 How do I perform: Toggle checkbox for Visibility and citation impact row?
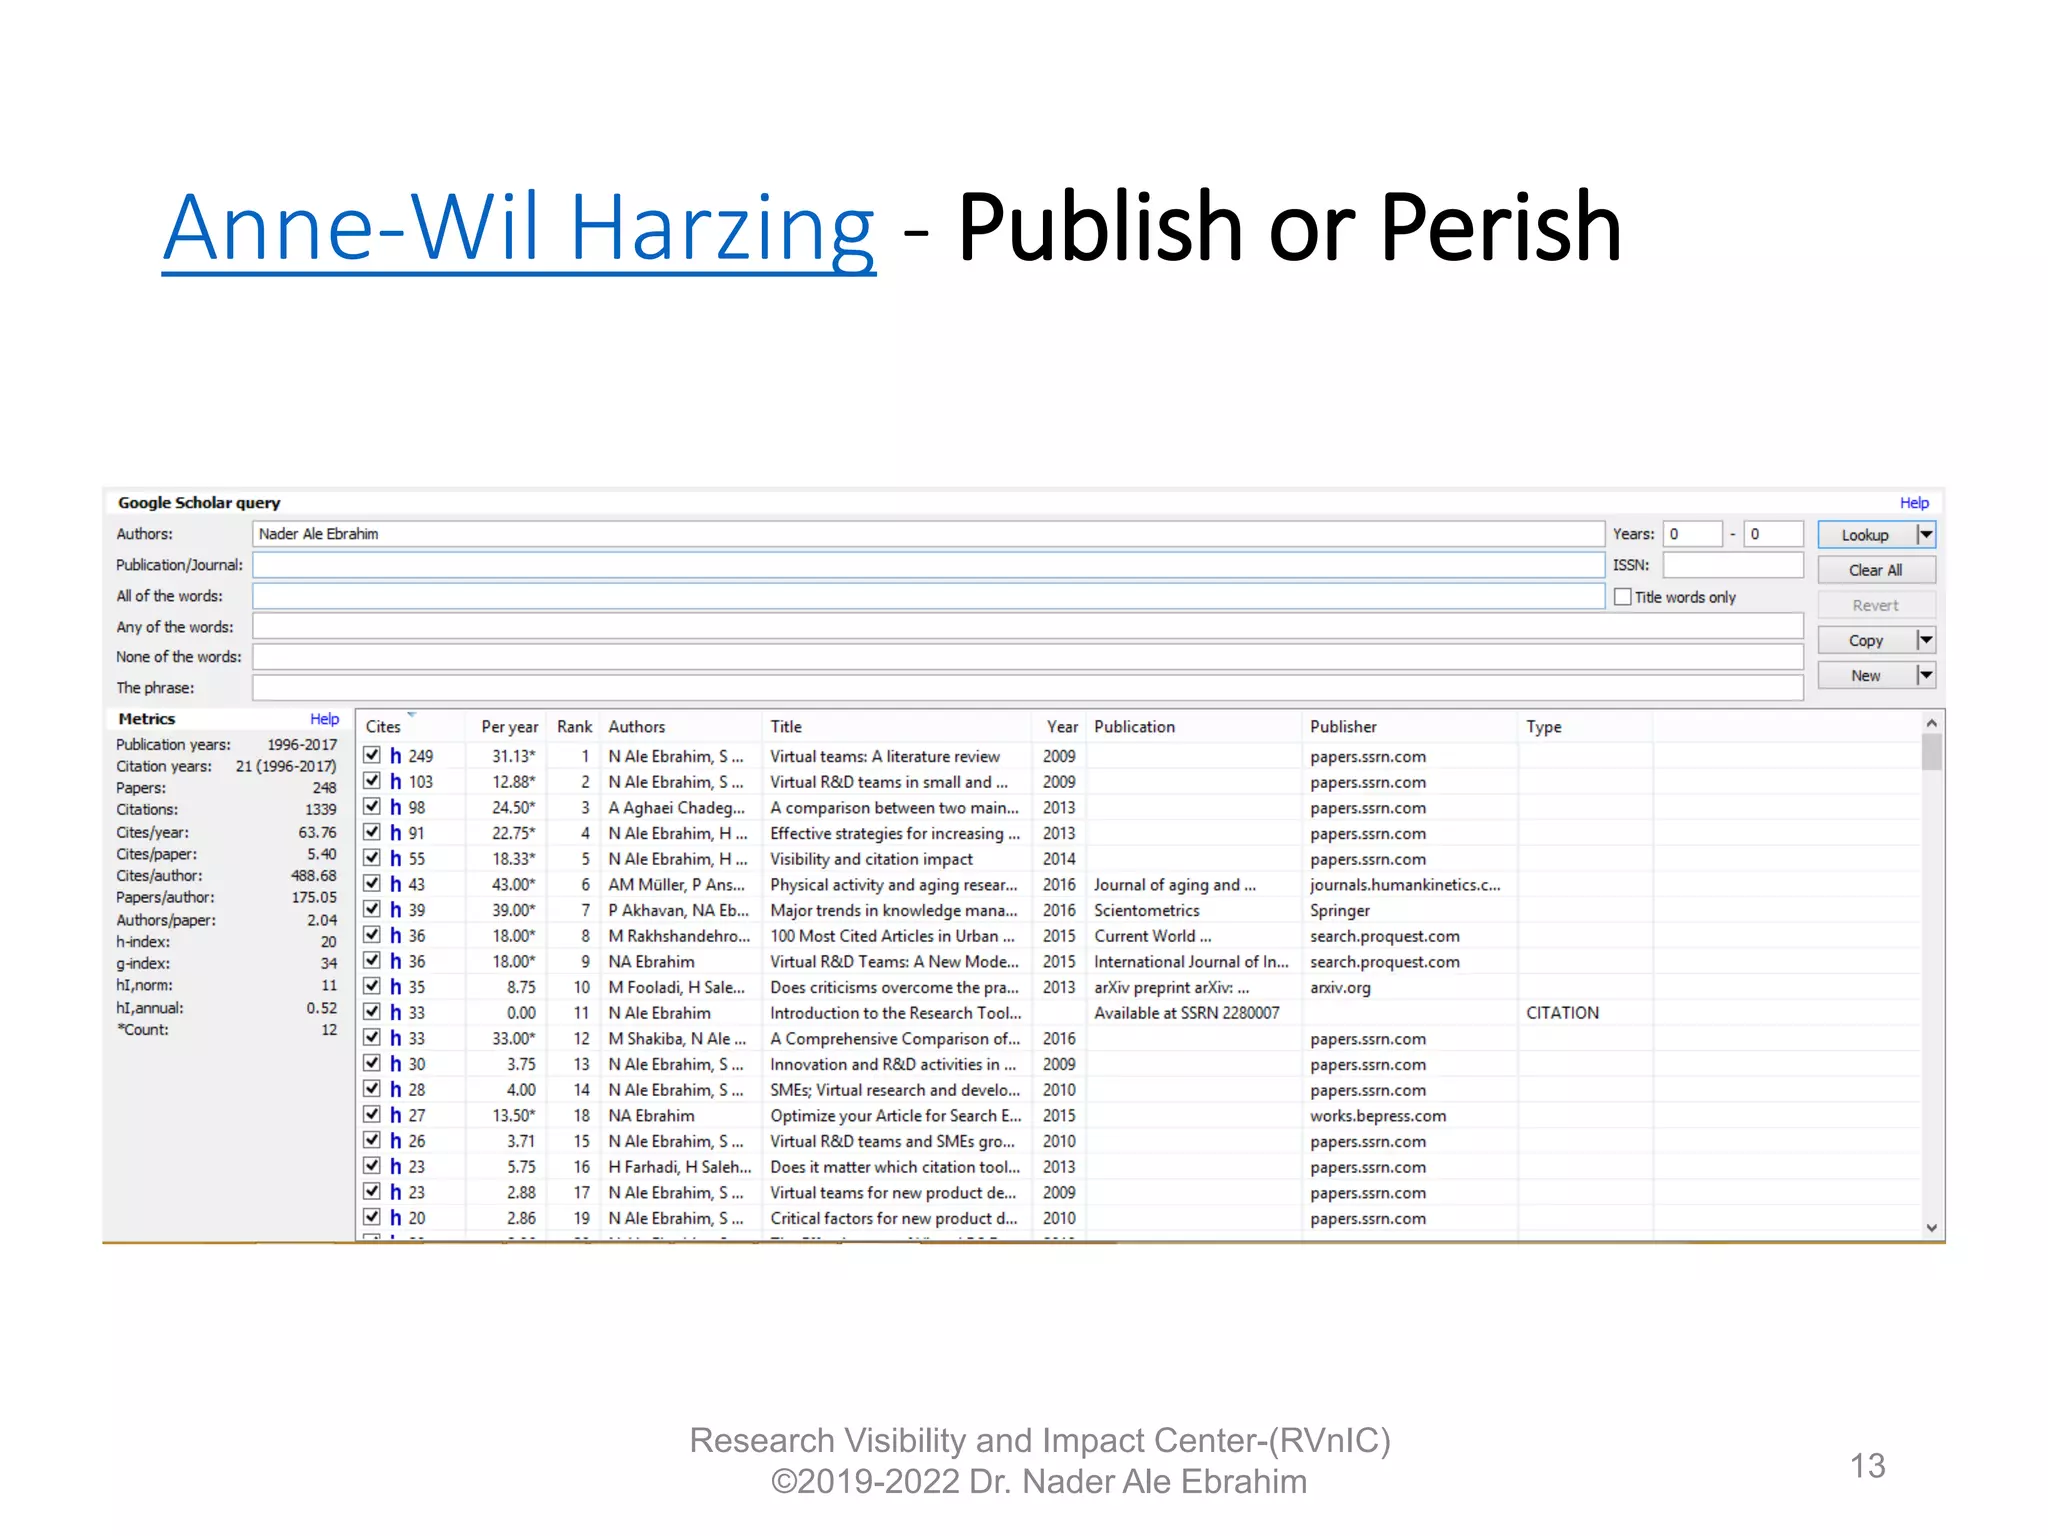(x=372, y=858)
